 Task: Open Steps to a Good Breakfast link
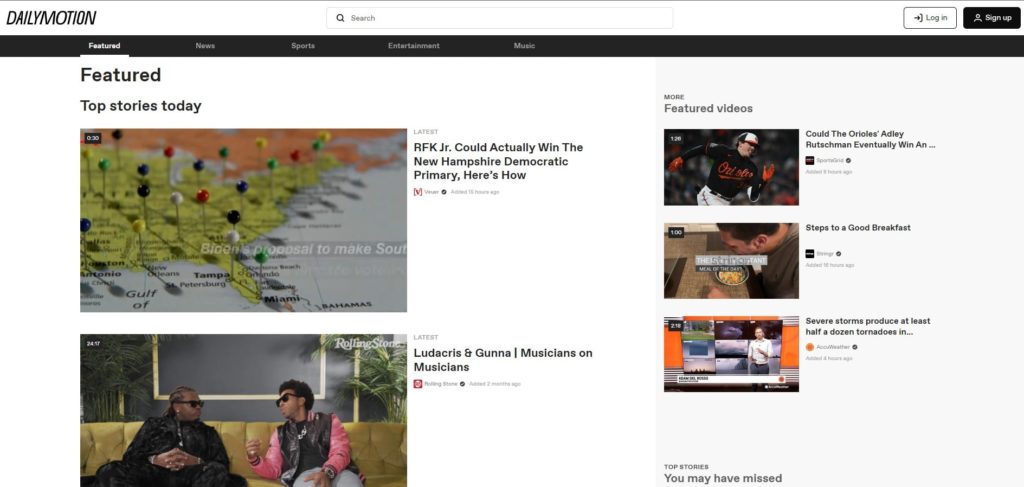tap(858, 228)
